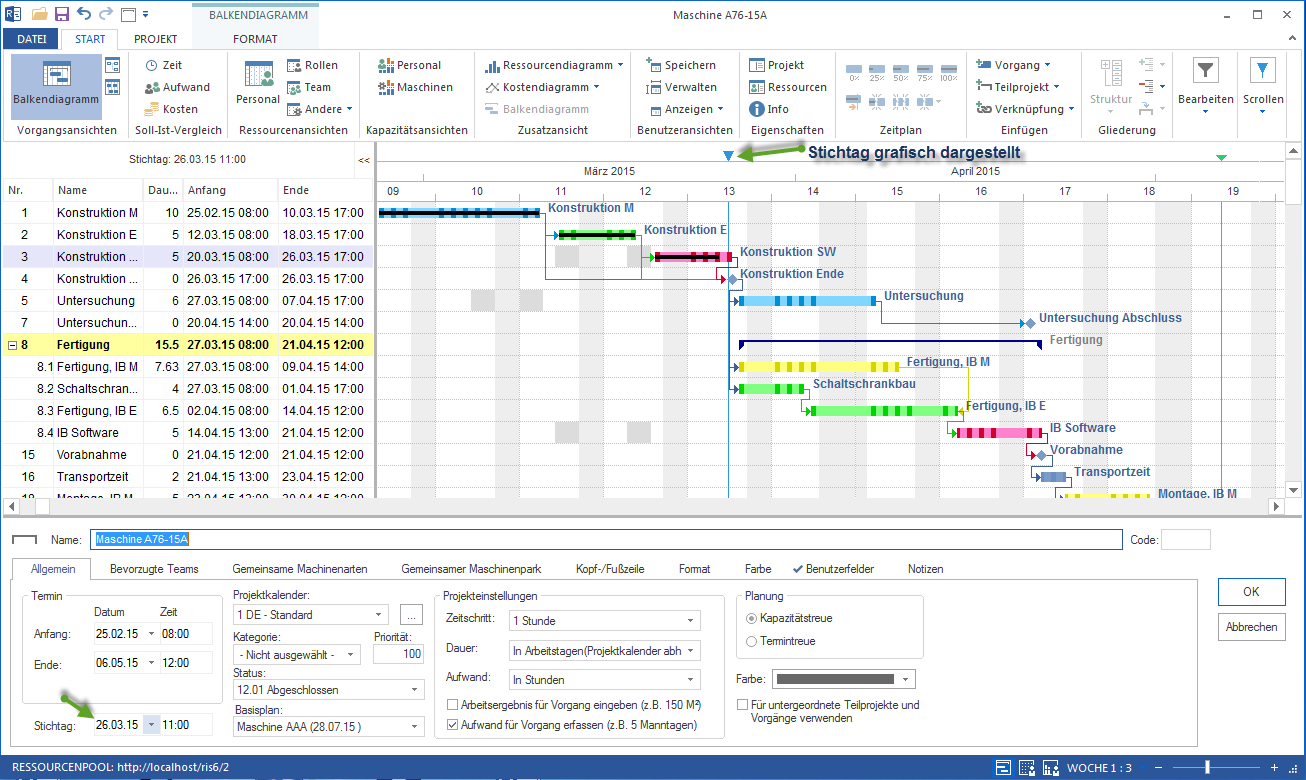
Task: Click the project Name input field
Action: click(x=606, y=539)
